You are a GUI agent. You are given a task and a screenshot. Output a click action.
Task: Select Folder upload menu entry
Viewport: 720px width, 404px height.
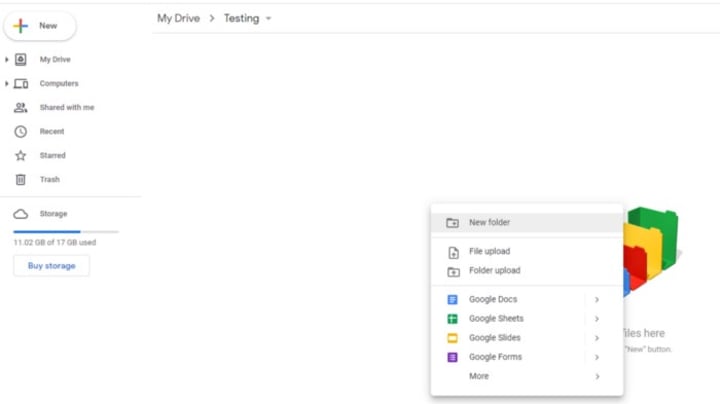tap(527, 271)
